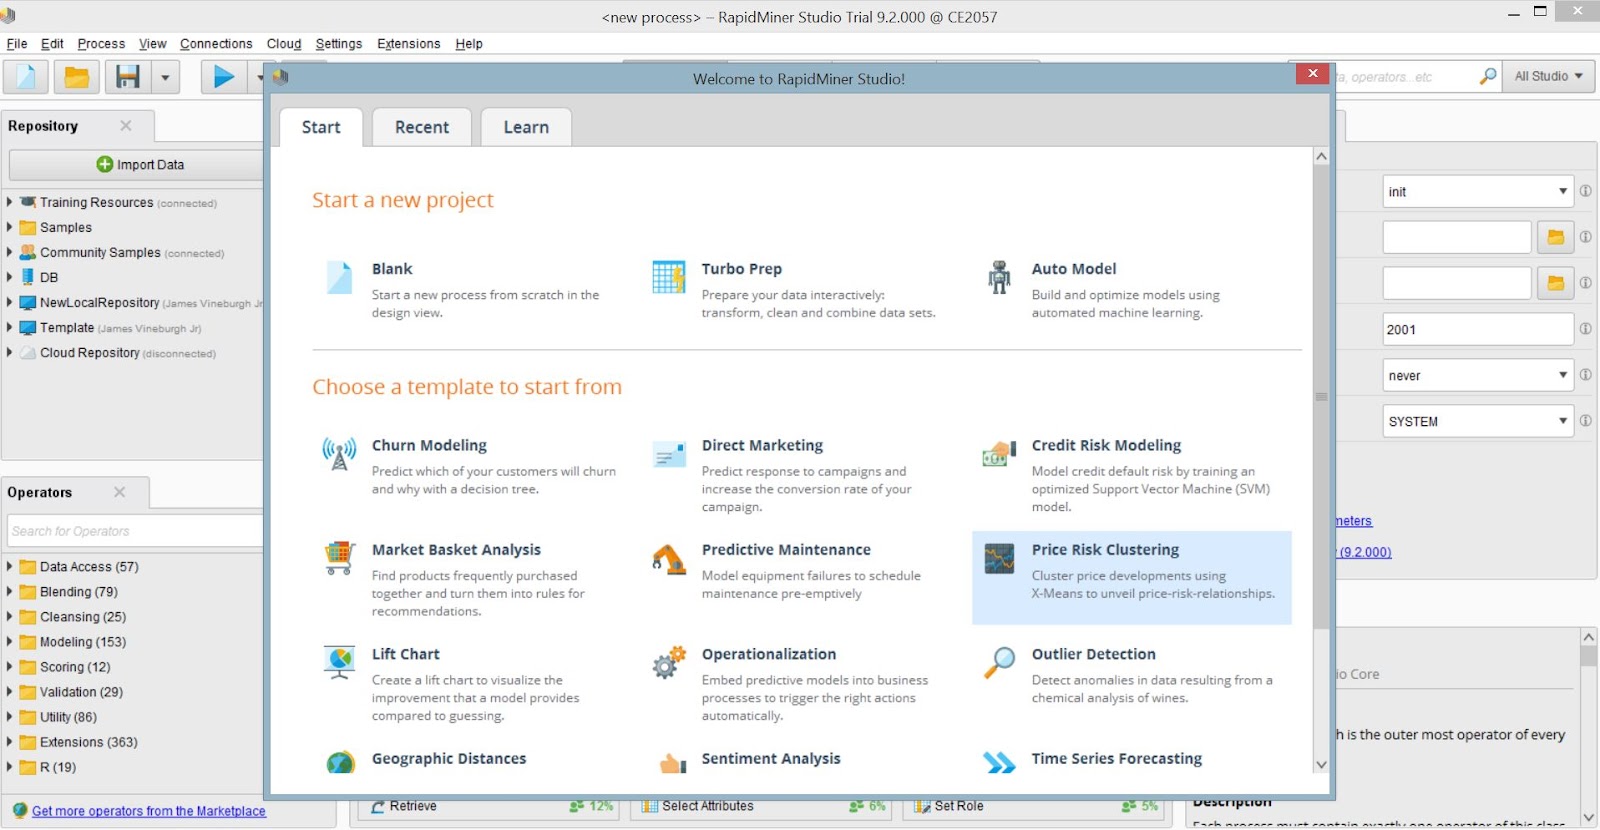The width and height of the screenshot is (1600, 830).
Task: Click the new process toolbar icon
Action: pos(26,76)
